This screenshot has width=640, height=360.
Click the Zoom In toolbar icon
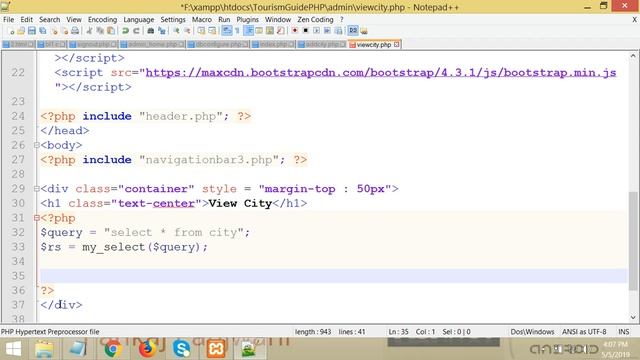[x=176, y=31]
